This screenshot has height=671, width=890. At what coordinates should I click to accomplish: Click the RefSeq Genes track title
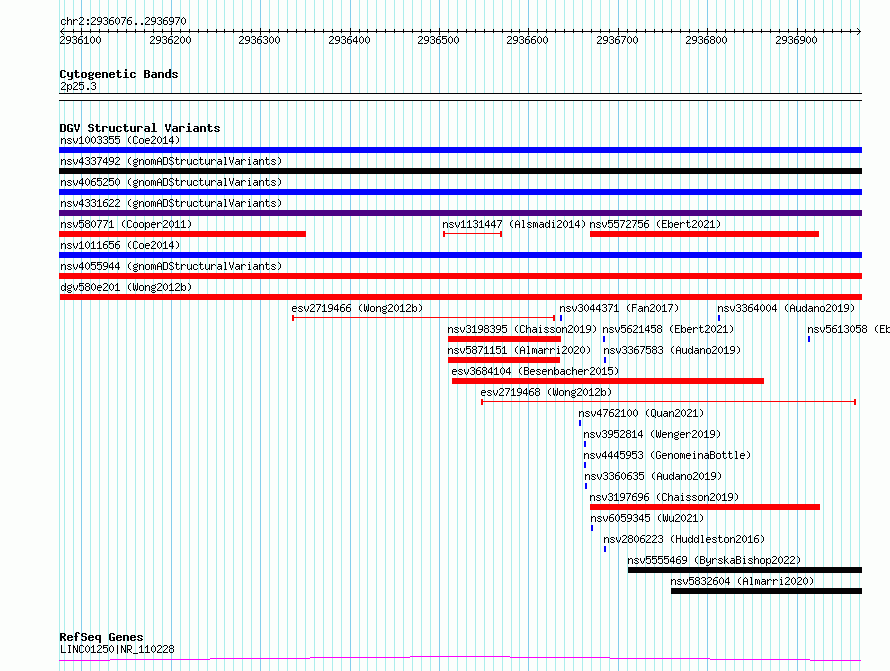pos(101,637)
